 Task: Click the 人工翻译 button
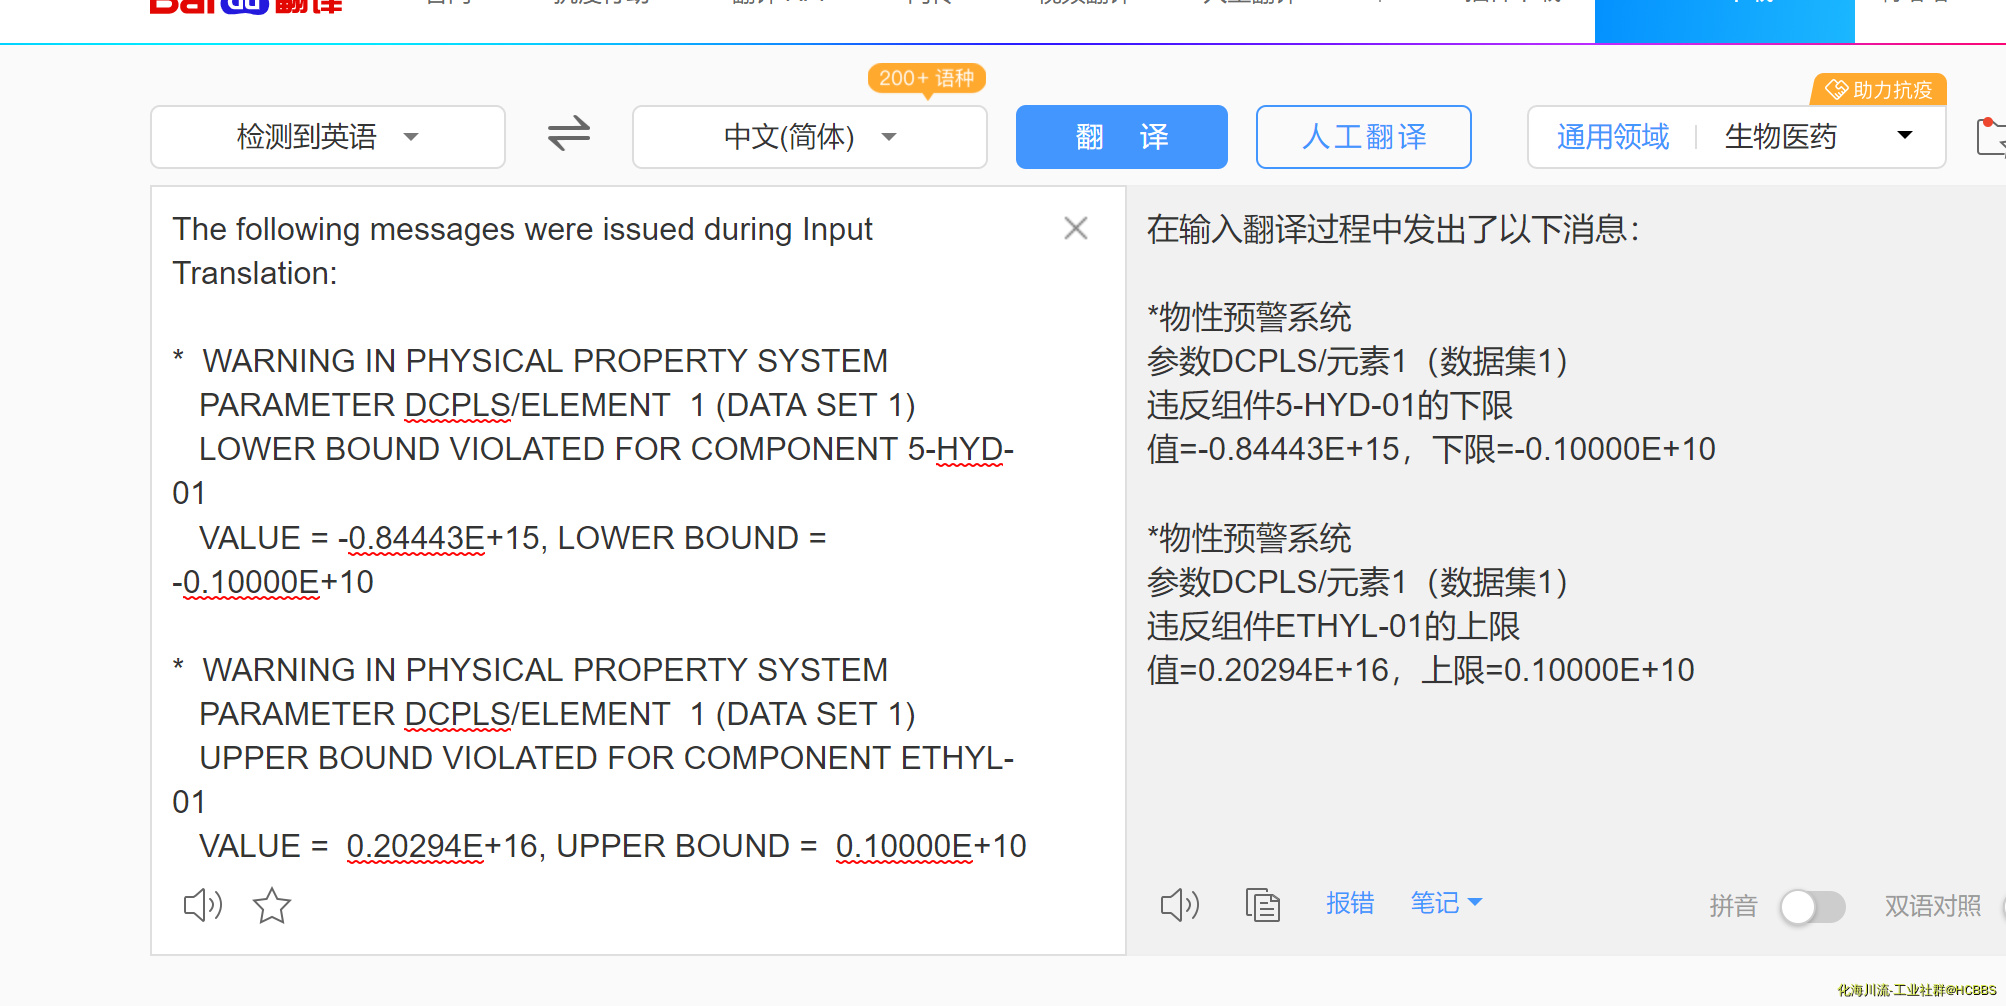(x=1363, y=137)
